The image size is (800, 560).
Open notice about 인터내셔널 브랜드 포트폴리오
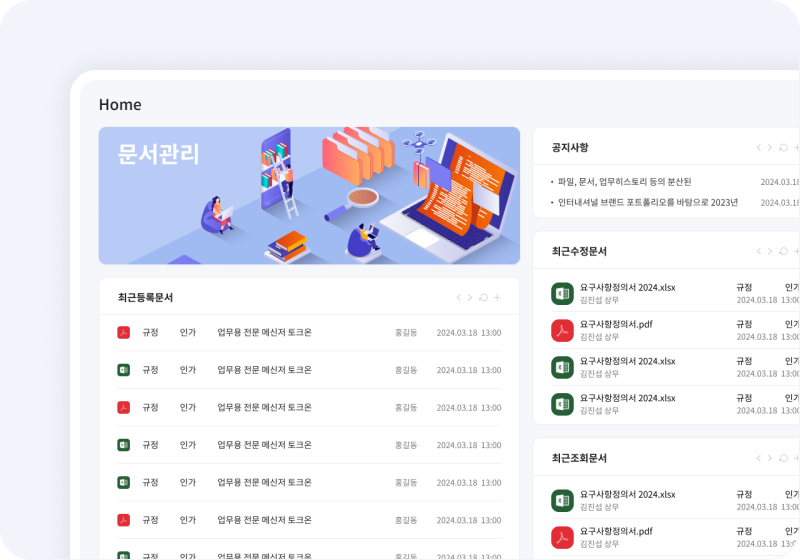pos(647,202)
